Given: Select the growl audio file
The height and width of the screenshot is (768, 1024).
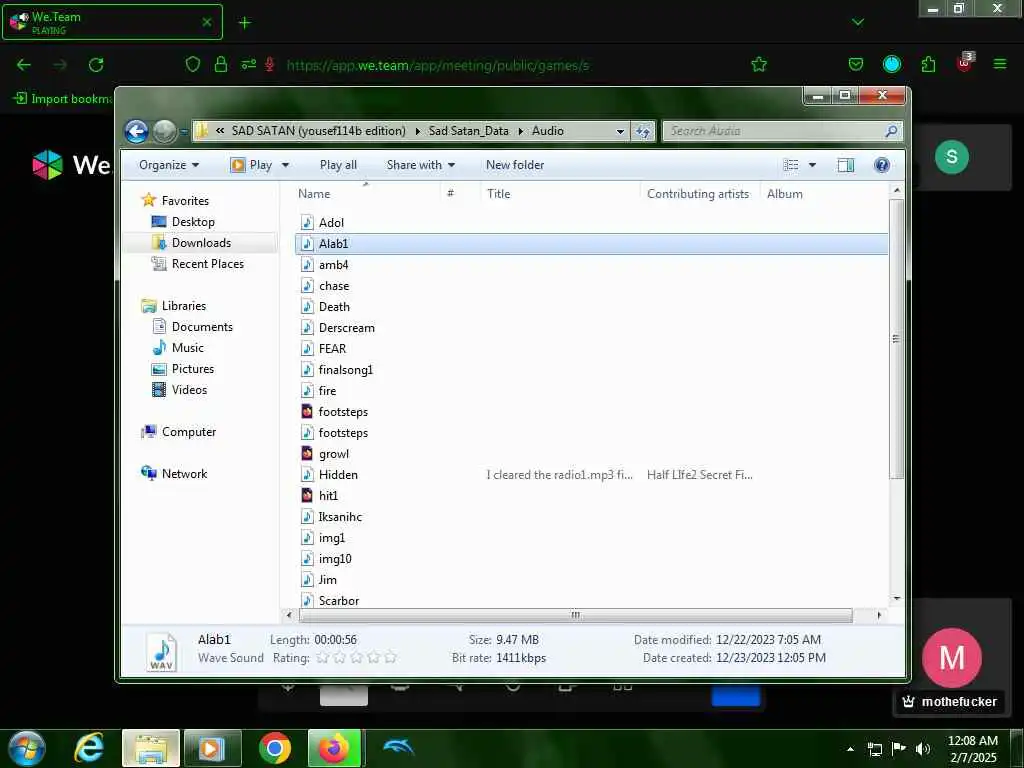Looking at the screenshot, I should (334, 454).
